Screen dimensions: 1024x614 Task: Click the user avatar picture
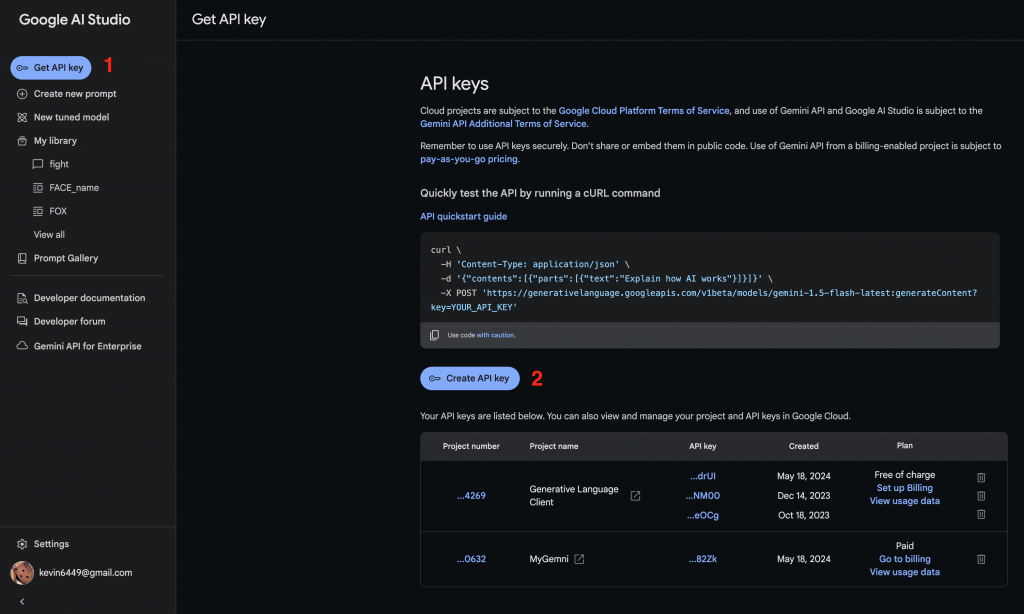click(x=22, y=573)
